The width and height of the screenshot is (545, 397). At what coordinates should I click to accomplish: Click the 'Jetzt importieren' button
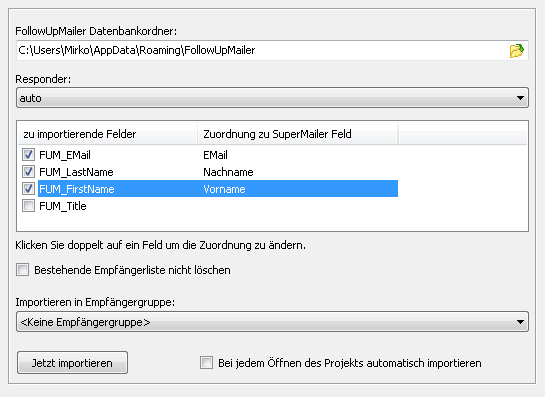point(72,363)
